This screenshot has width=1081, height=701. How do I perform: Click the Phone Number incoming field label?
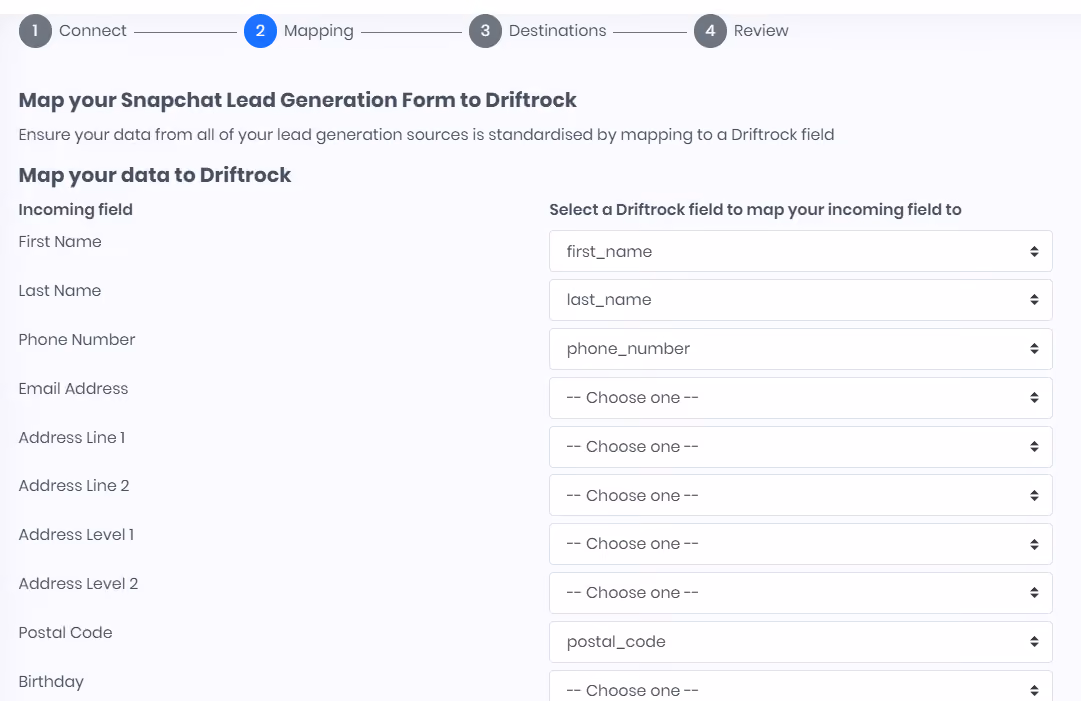[77, 340]
